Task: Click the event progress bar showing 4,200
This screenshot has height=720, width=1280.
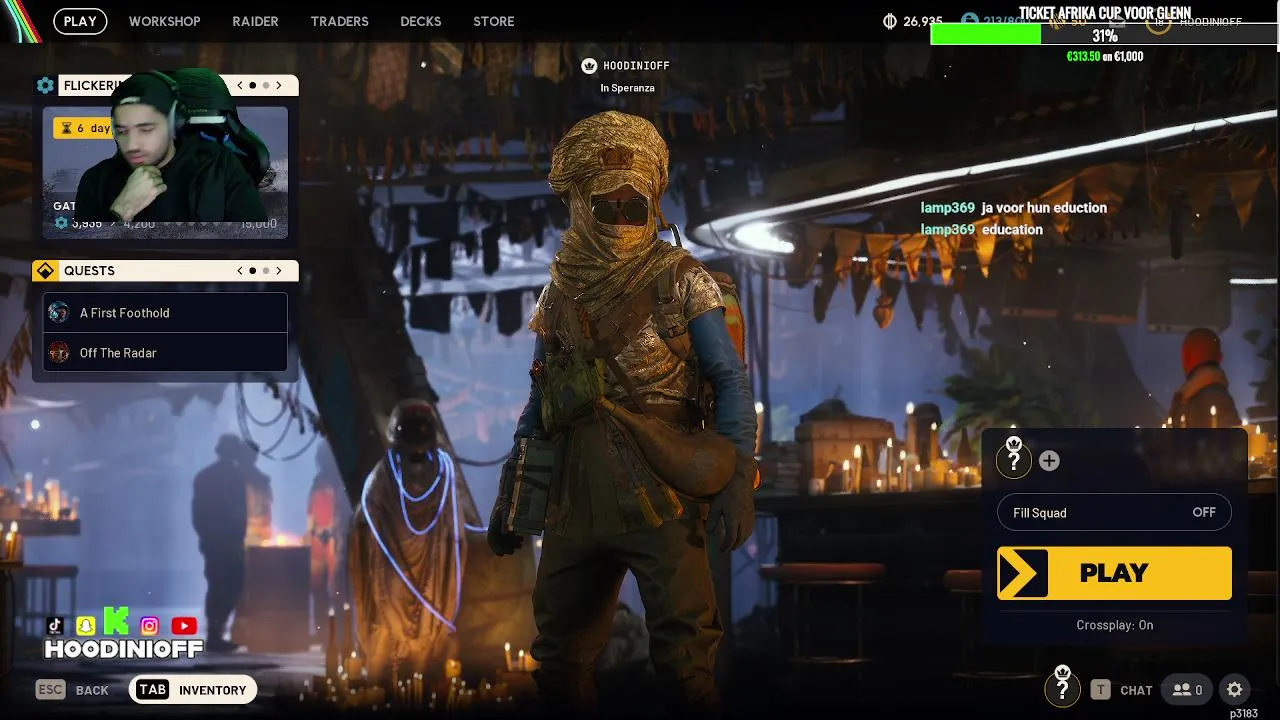Action: tap(165, 224)
